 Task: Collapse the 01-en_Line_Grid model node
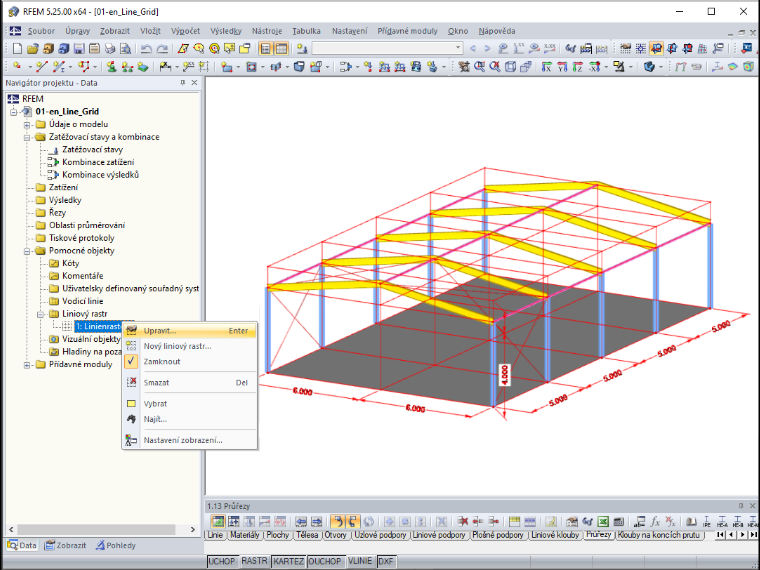14,112
